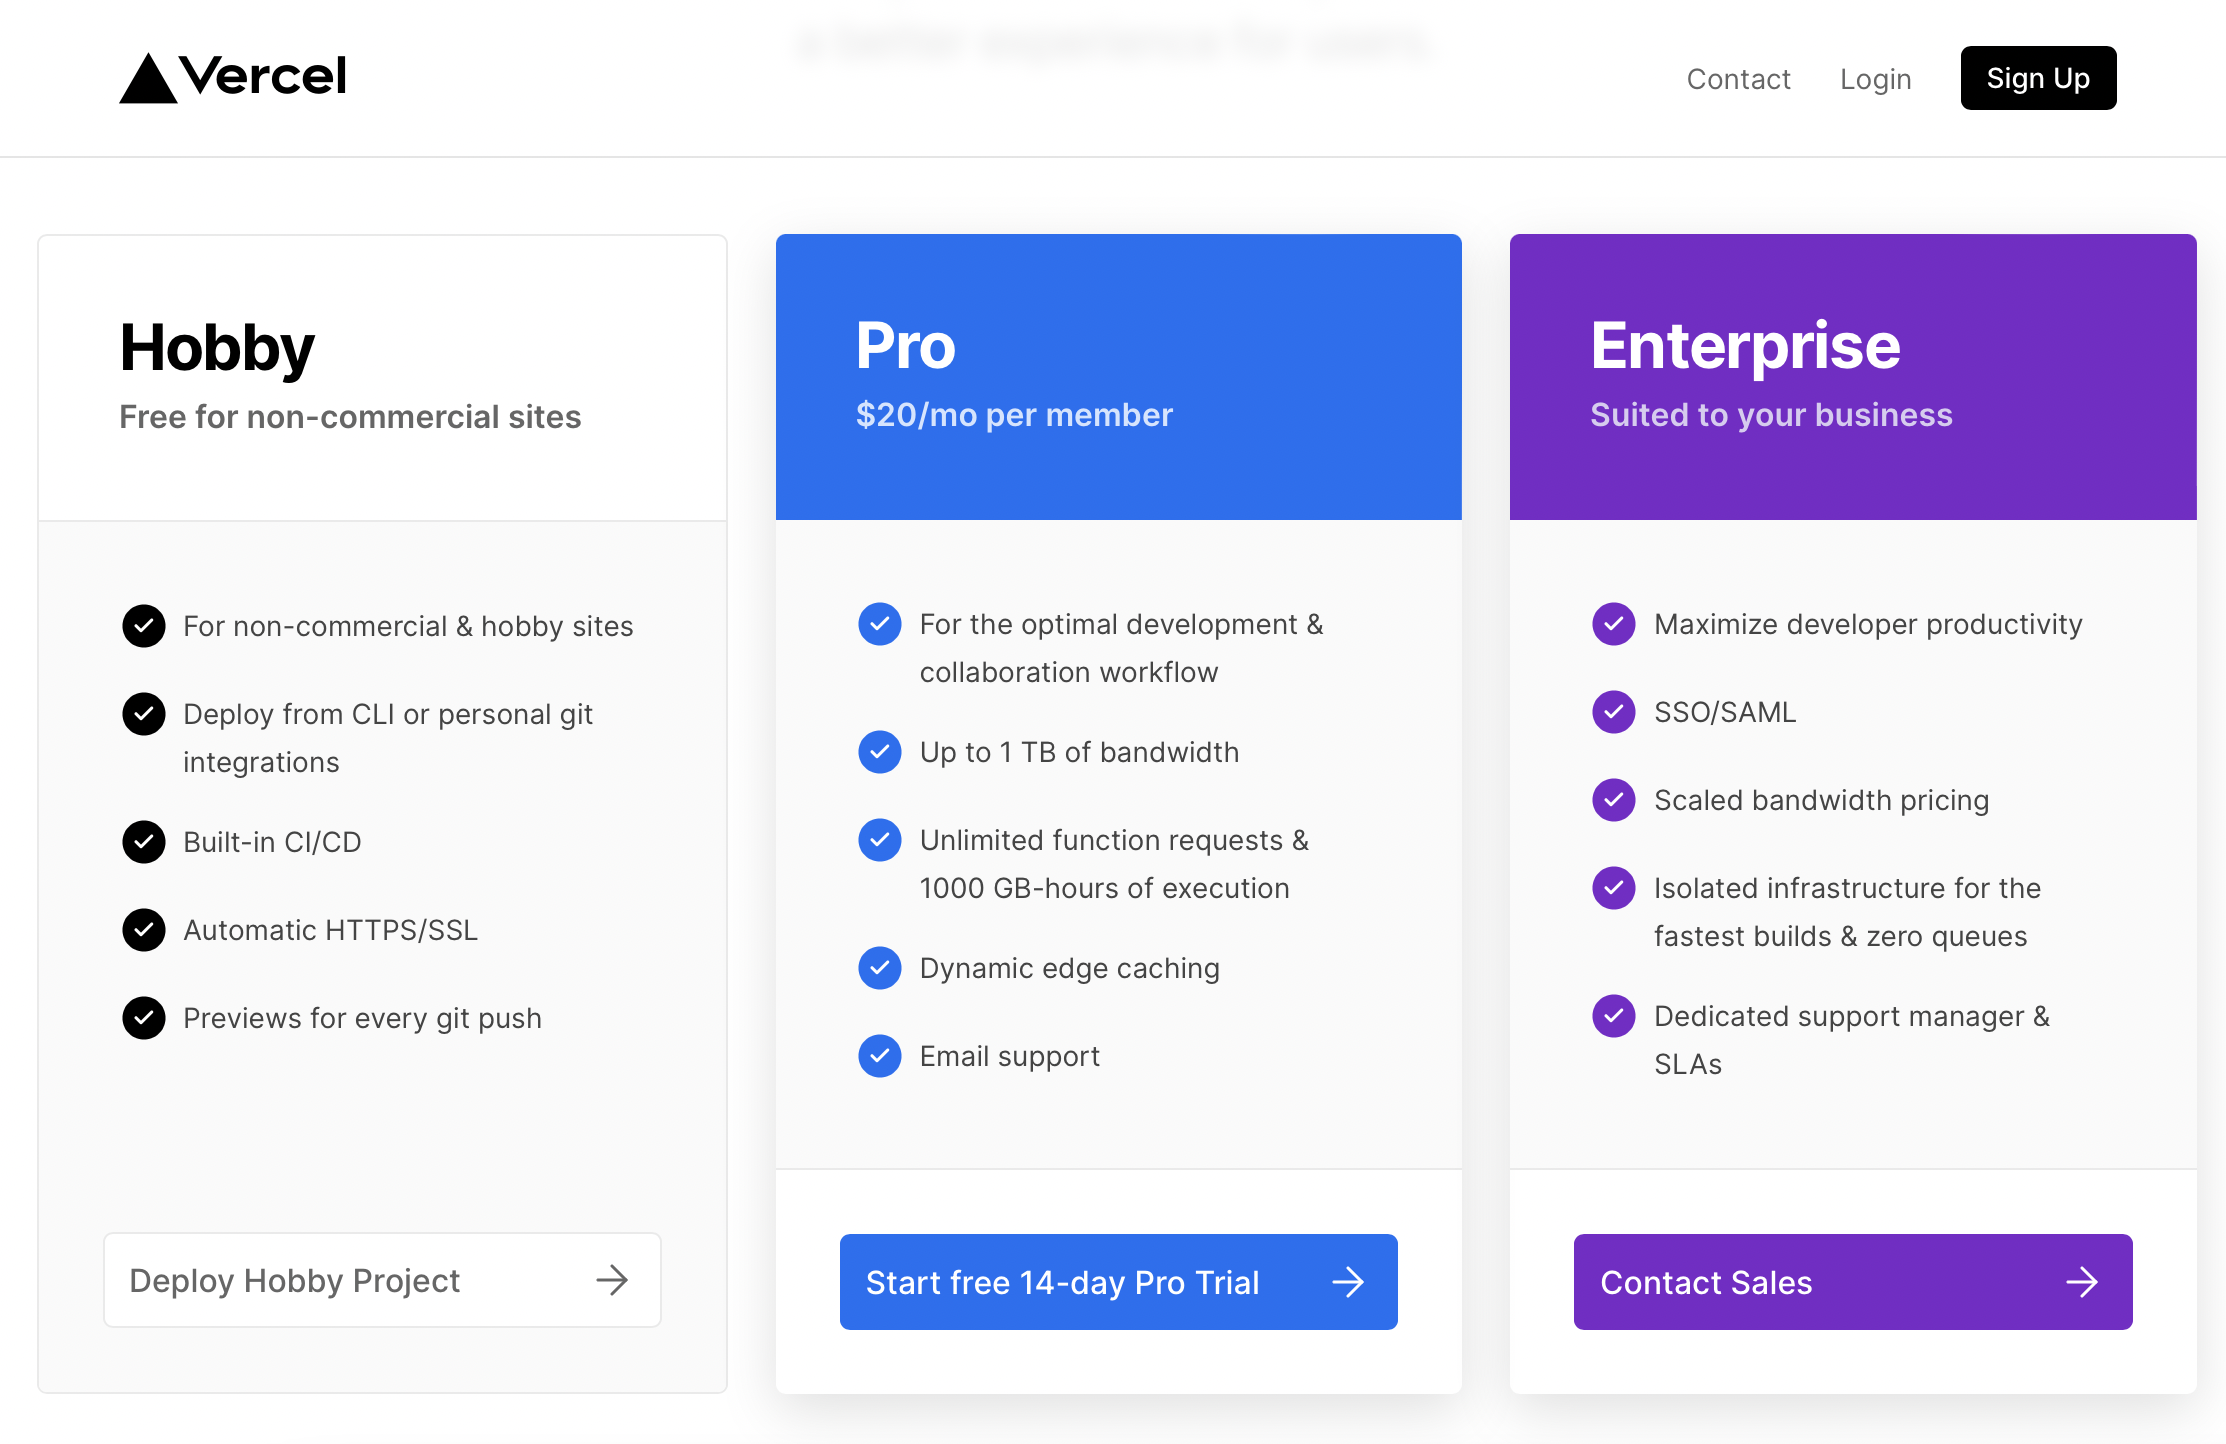
Task: Click blue checkmark beside Dynamic edge caching
Action: tap(880, 968)
